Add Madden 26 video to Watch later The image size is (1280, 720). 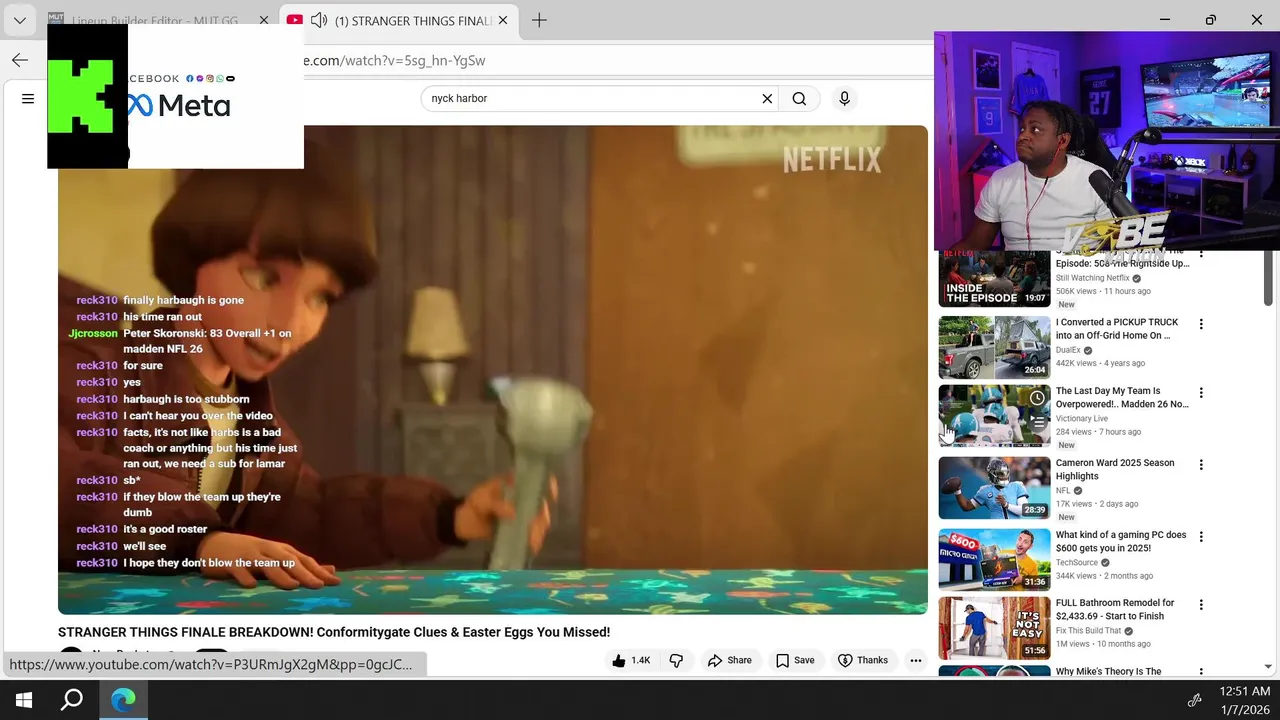[x=1037, y=398]
